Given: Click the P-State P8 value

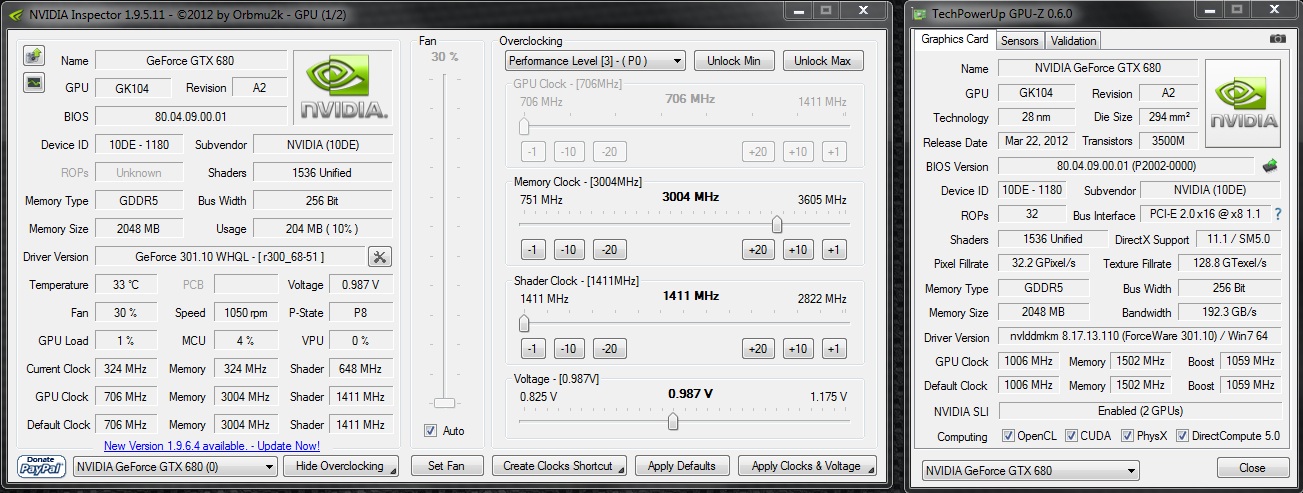Looking at the screenshot, I should [360, 313].
